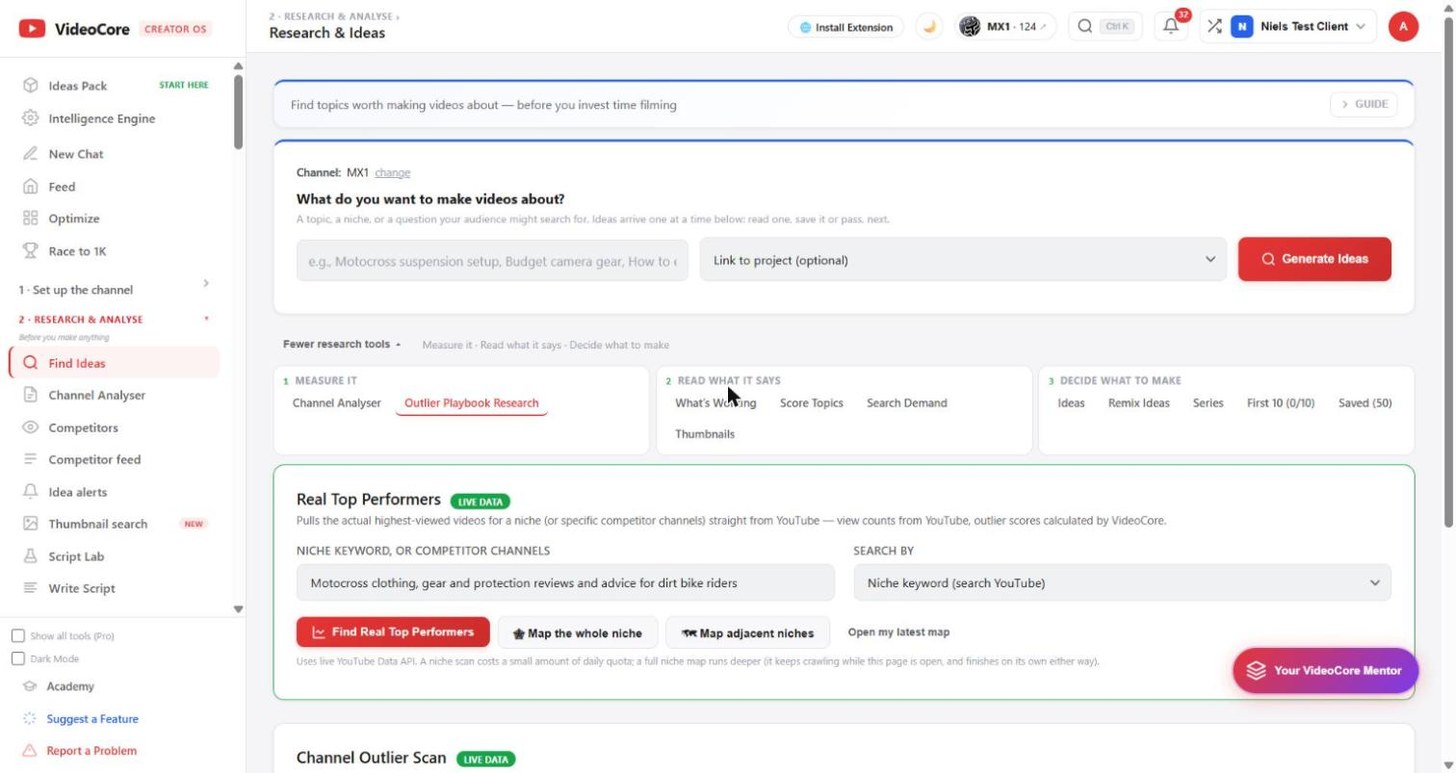Screen dimensions: 1456x773
Task: Click the 'Map adjacent niches' button
Action: [x=747, y=633]
